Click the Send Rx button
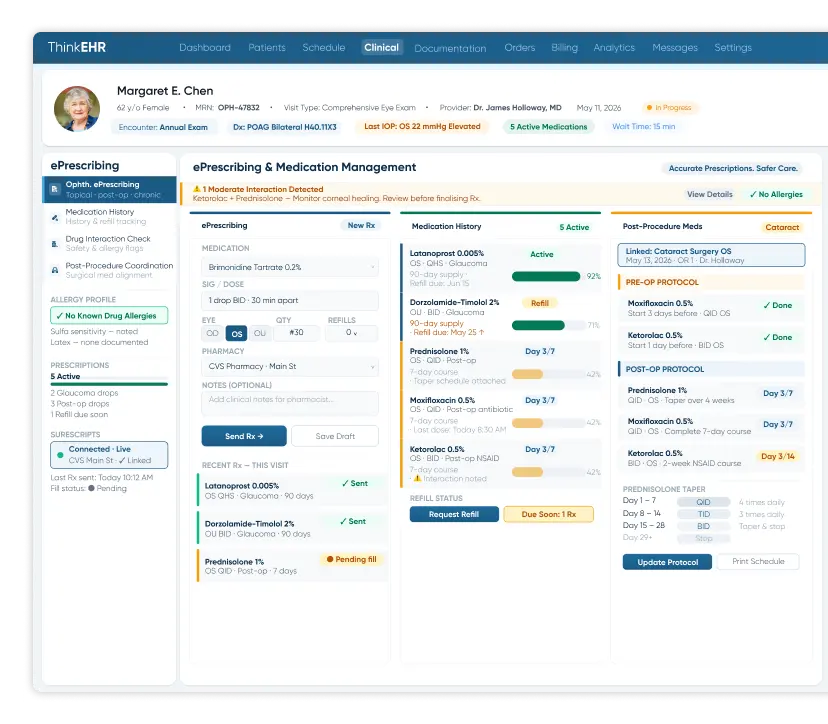 click(244, 436)
